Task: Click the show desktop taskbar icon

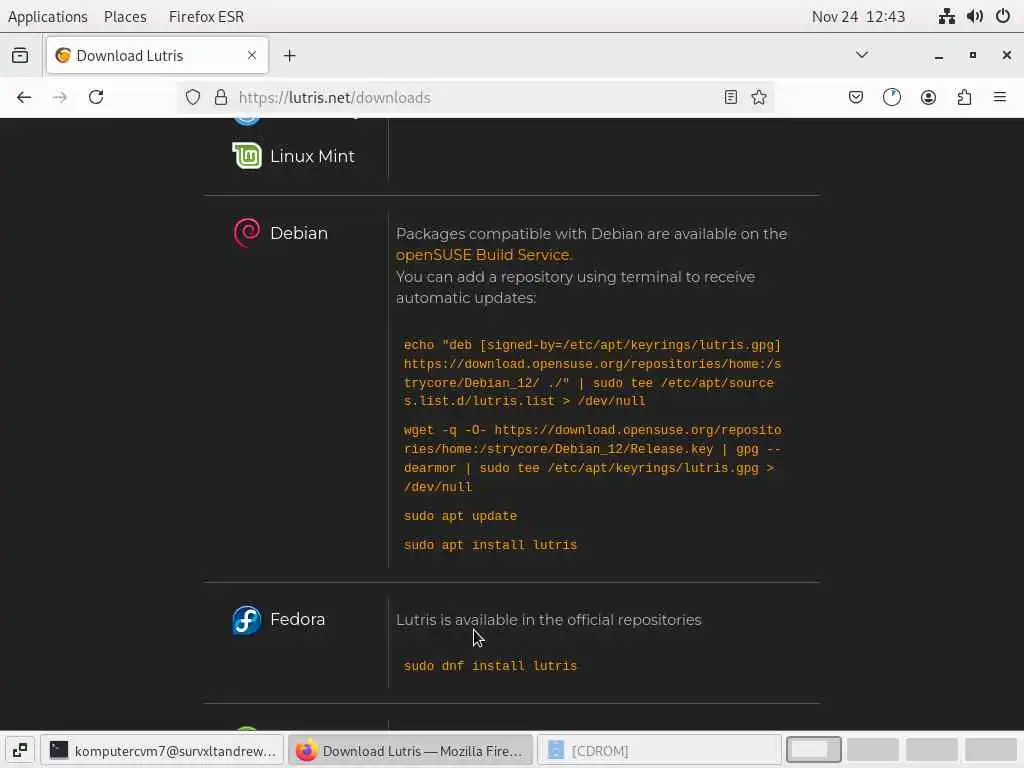Action: click(20, 750)
